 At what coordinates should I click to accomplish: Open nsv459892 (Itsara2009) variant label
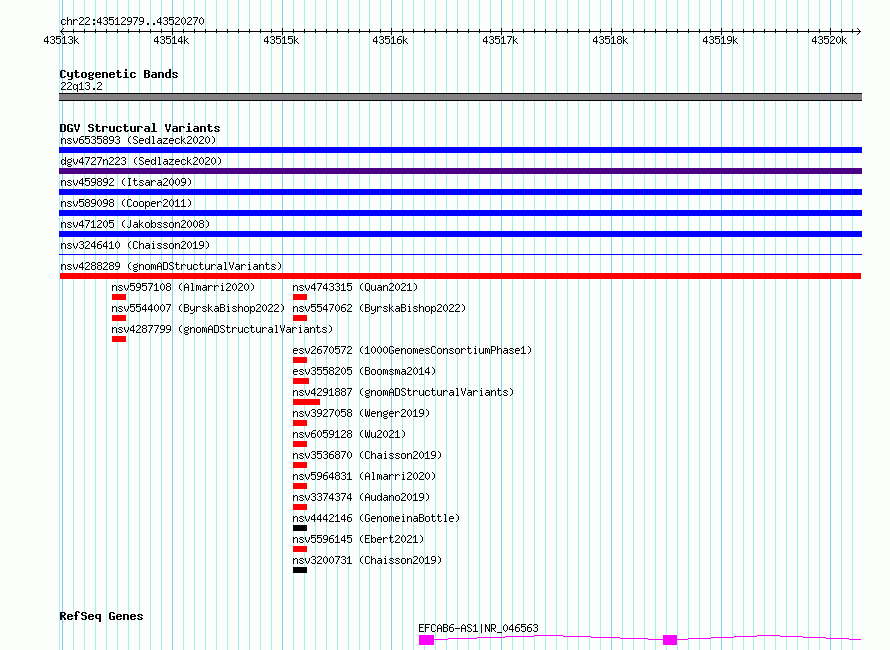coord(126,182)
